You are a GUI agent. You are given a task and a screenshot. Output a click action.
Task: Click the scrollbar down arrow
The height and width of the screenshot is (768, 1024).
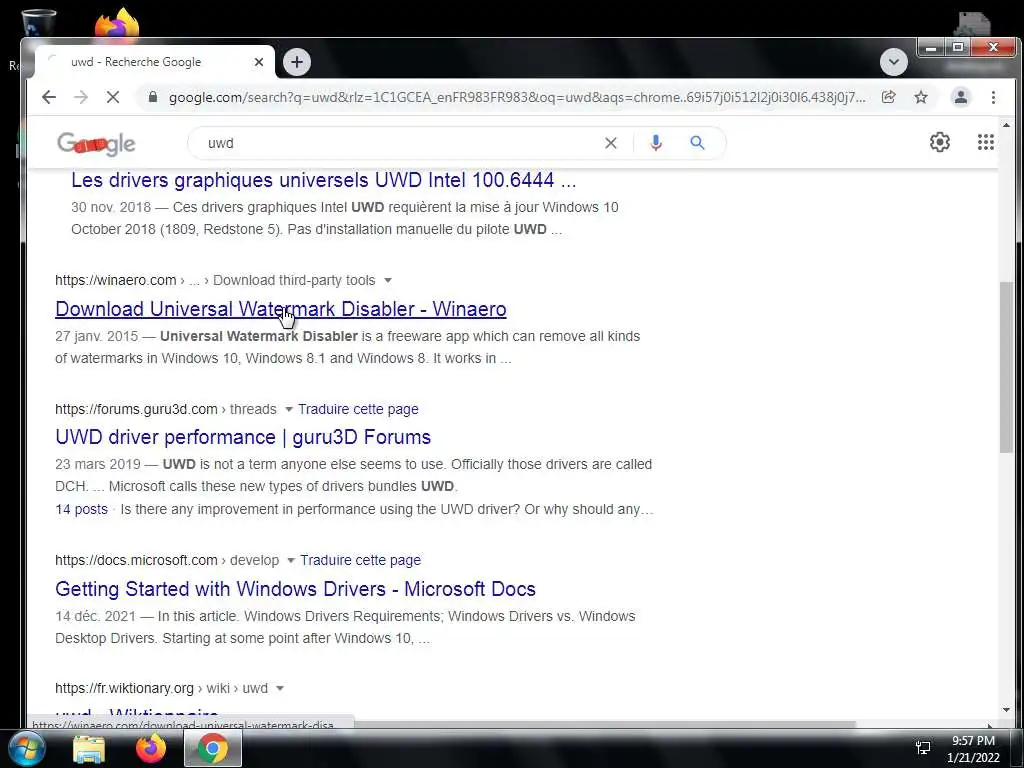(1006, 710)
